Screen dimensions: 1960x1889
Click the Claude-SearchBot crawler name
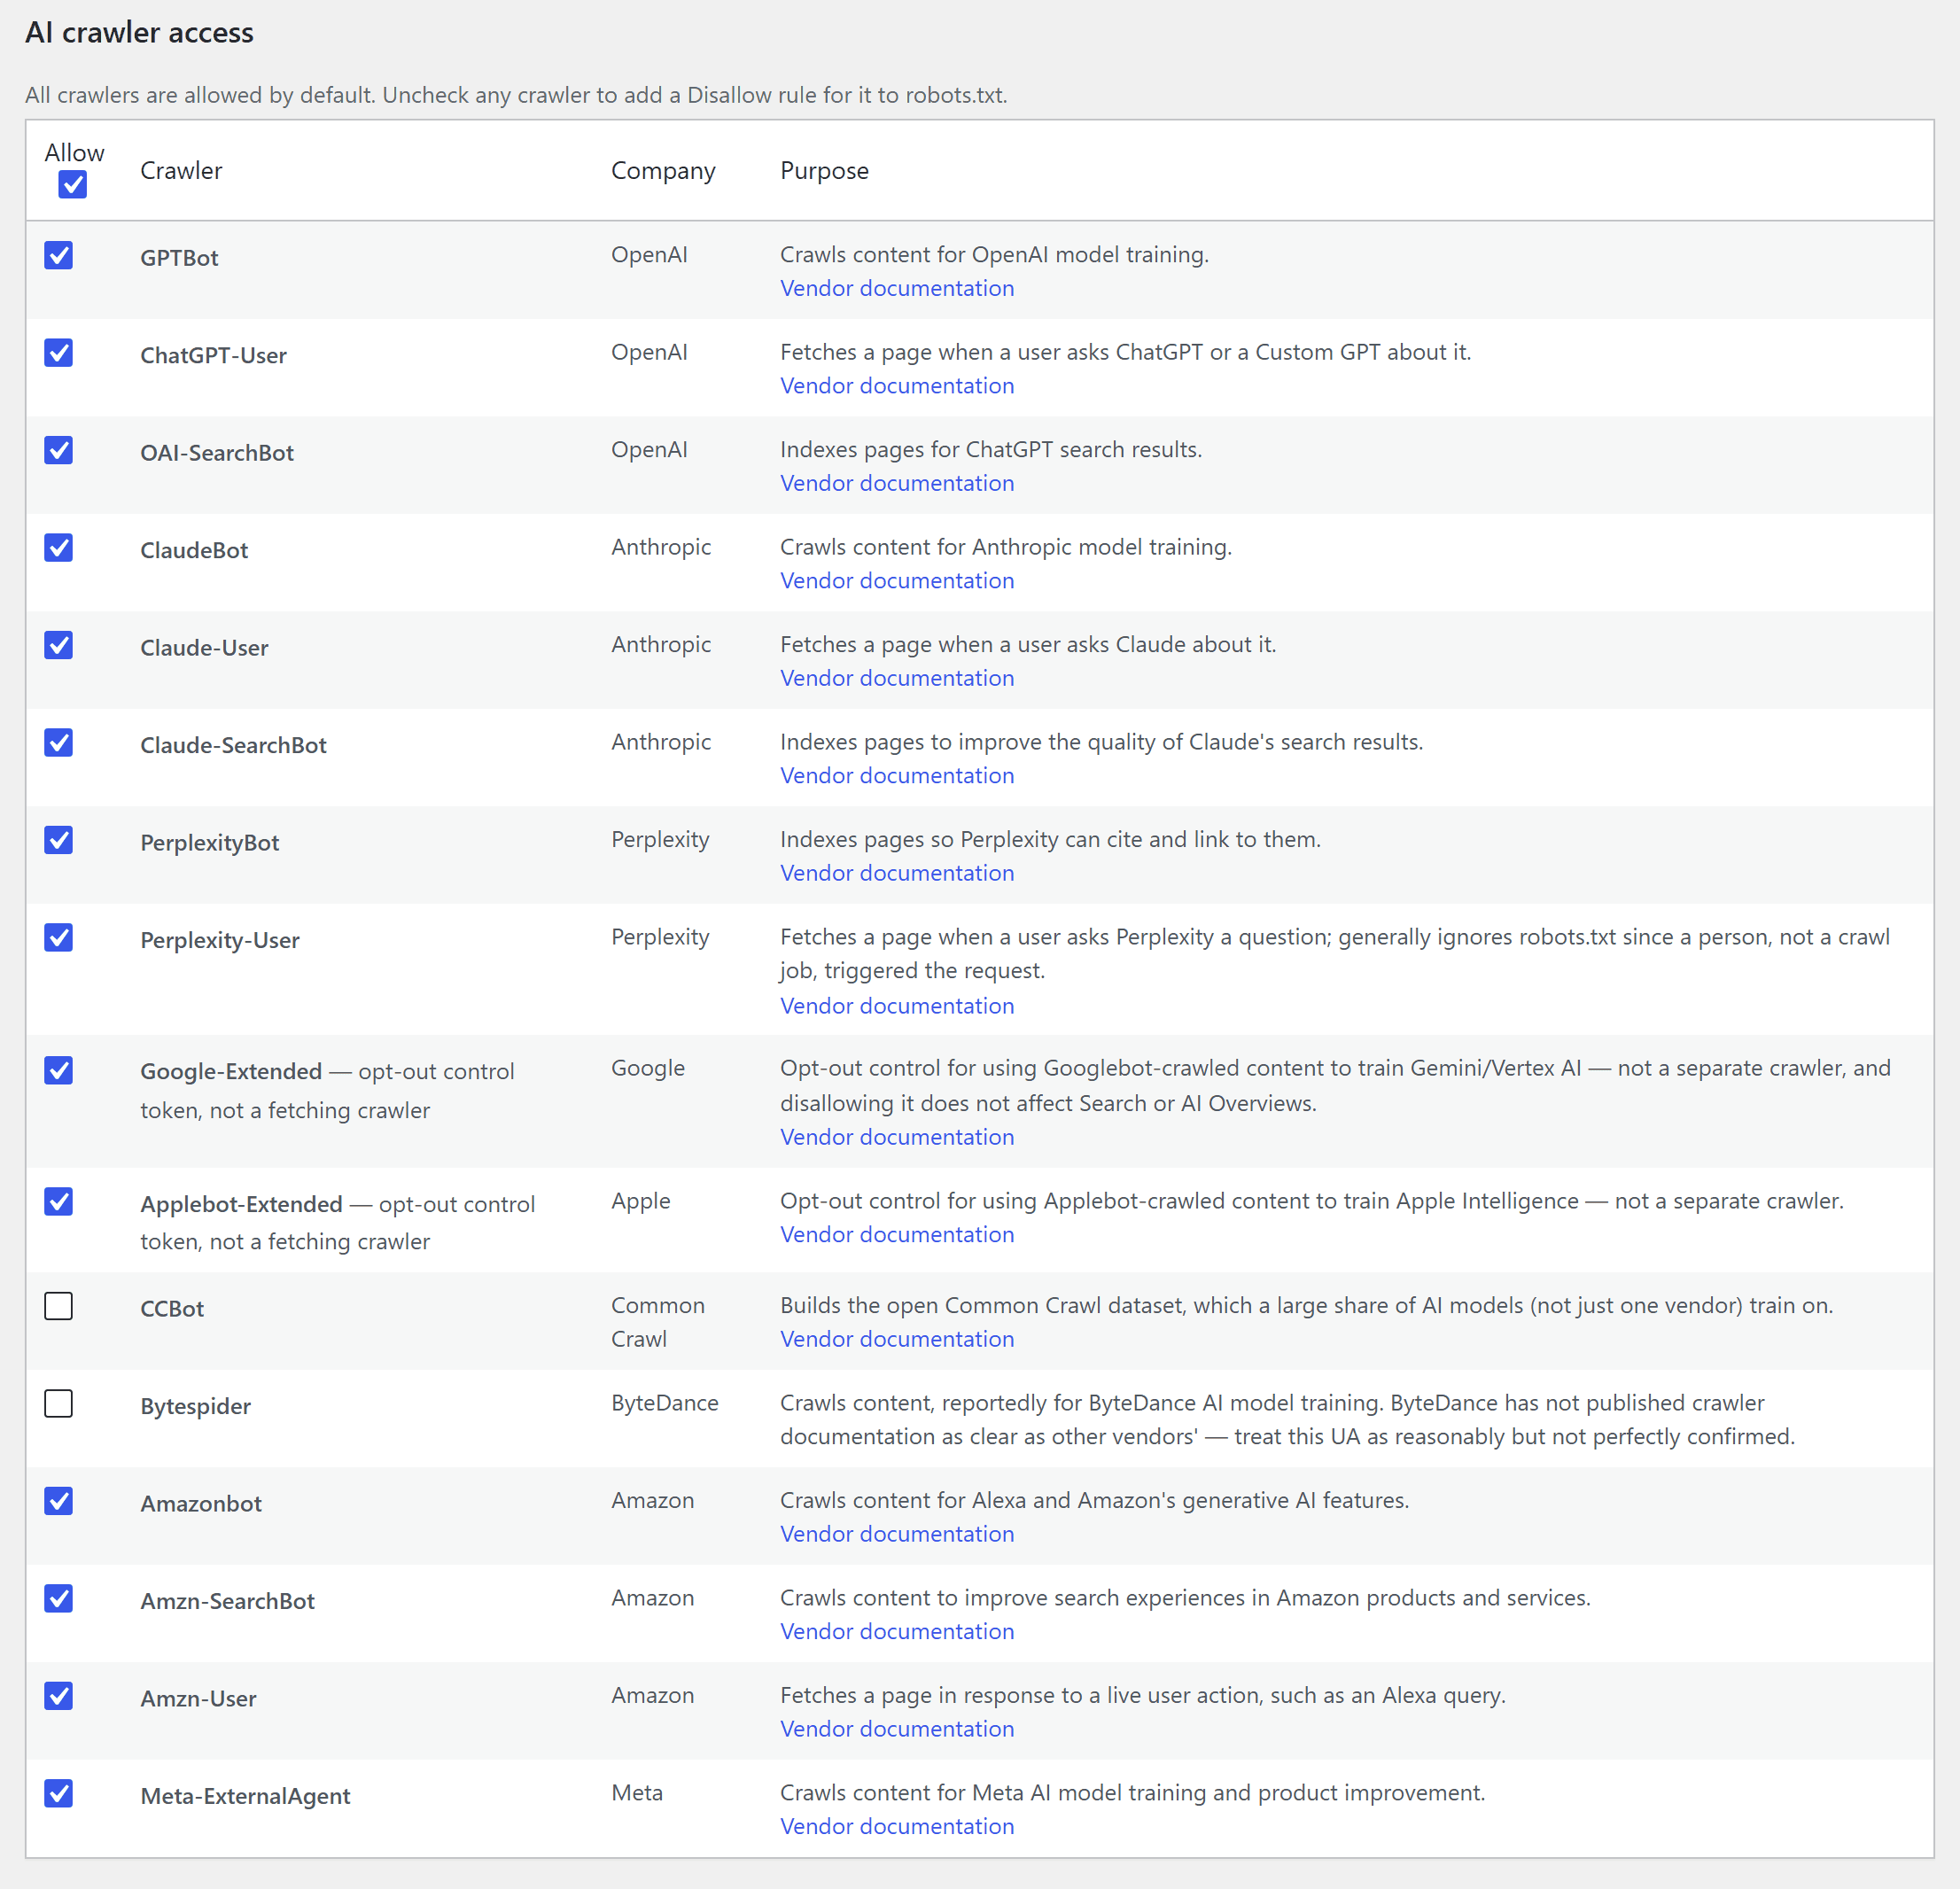[x=233, y=746]
